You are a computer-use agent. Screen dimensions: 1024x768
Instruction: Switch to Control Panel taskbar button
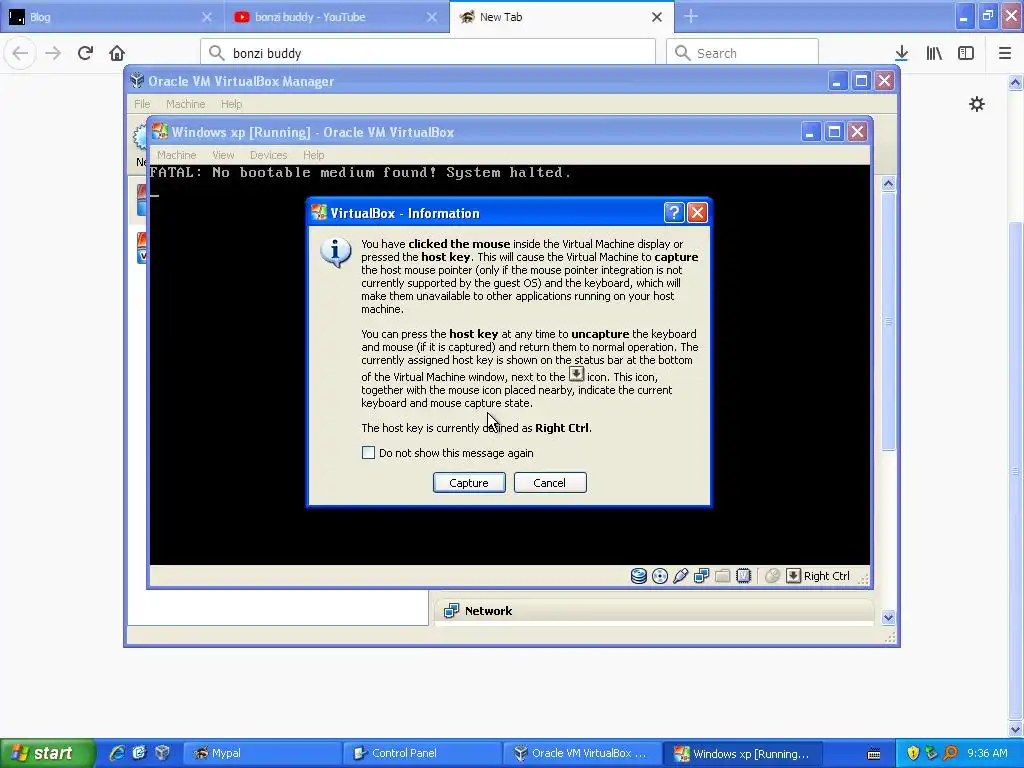point(422,753)
